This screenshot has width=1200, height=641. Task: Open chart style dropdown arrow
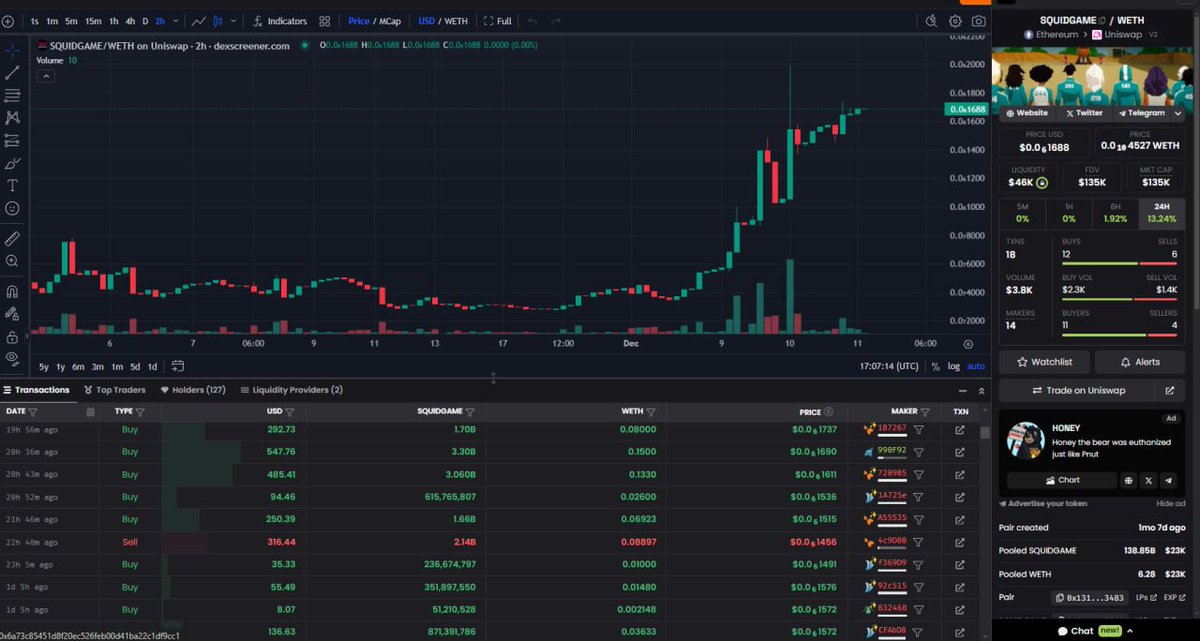[x=234, y=21]
